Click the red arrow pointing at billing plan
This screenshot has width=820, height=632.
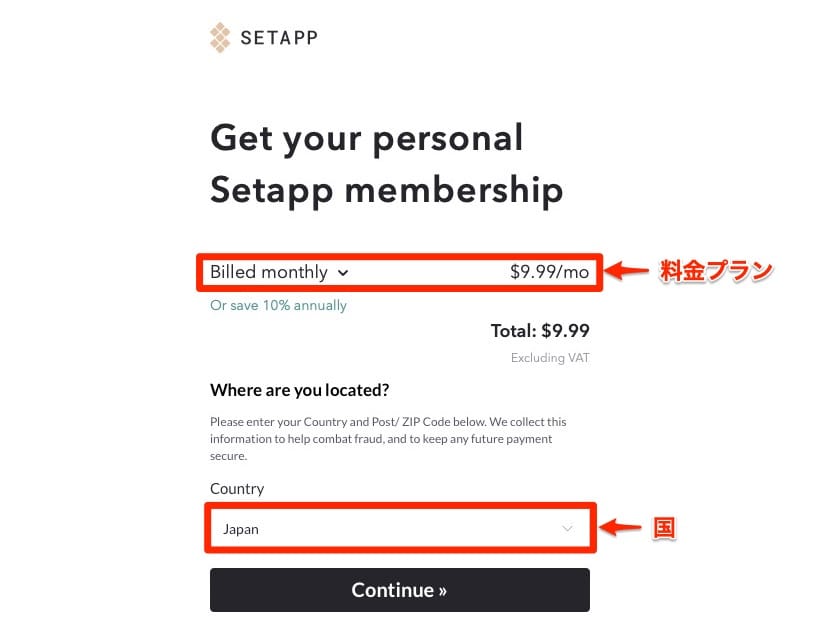629,271
